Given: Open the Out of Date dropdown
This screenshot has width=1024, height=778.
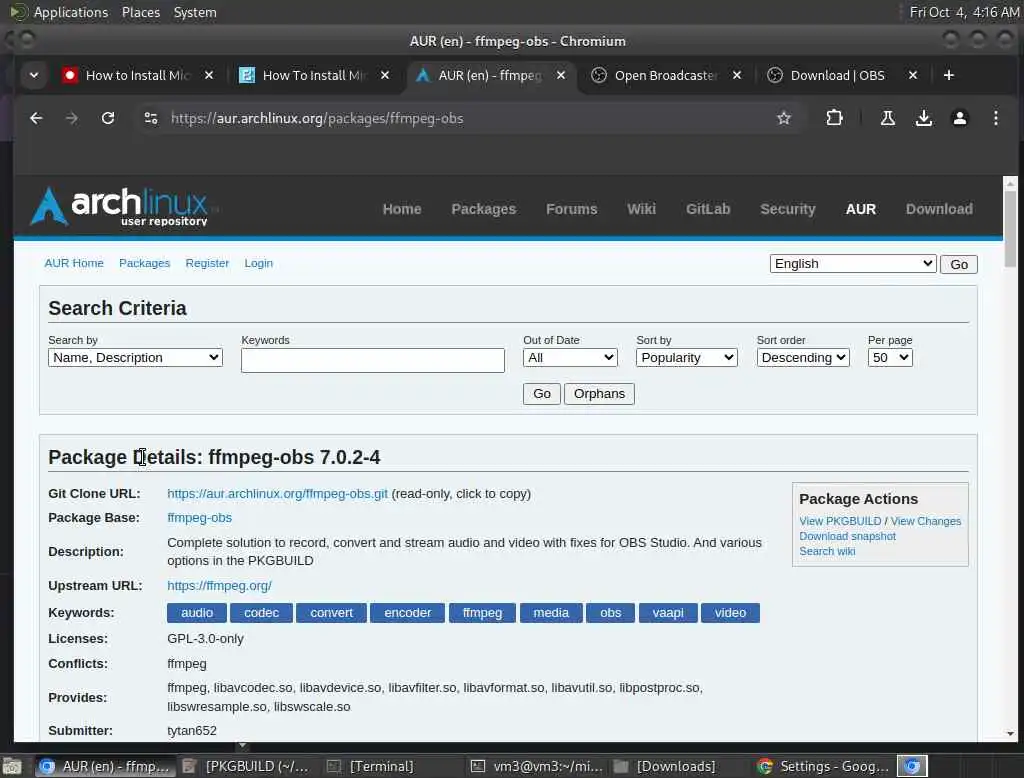Looking at the screenshot, I should click(x=570, y=358).
